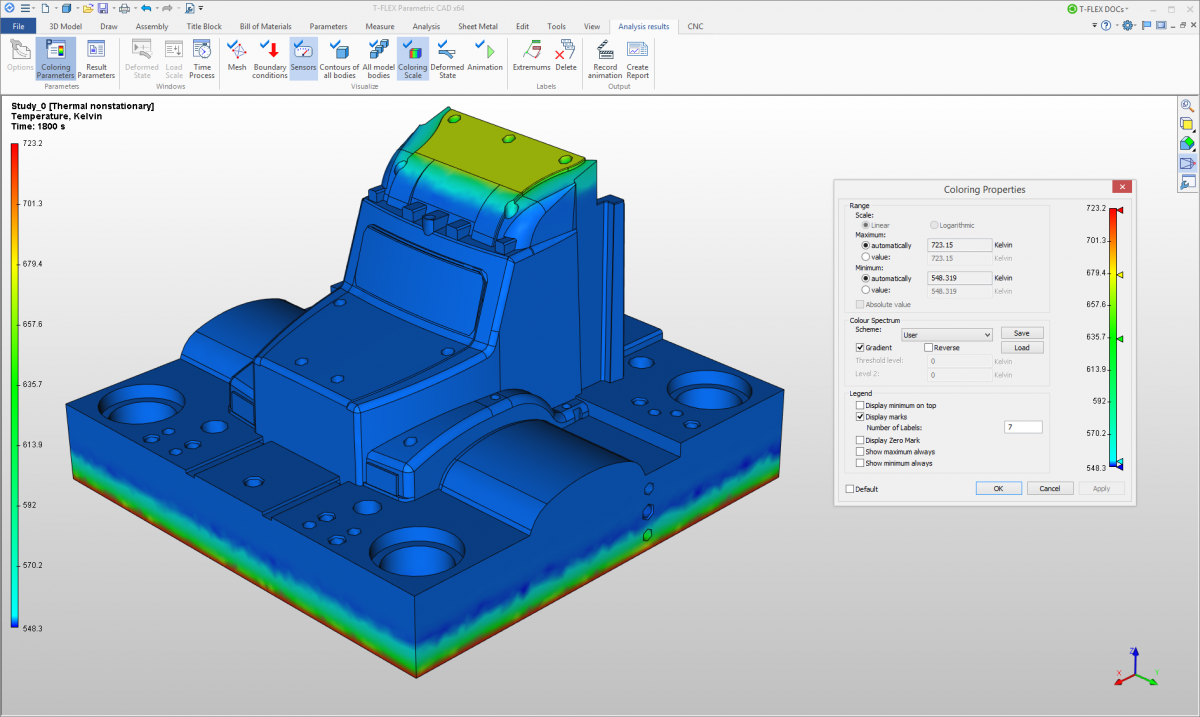Click the wrench view settings icon
The image size is (1200, 717).
pyautogui.click(x=1187, y=182)
